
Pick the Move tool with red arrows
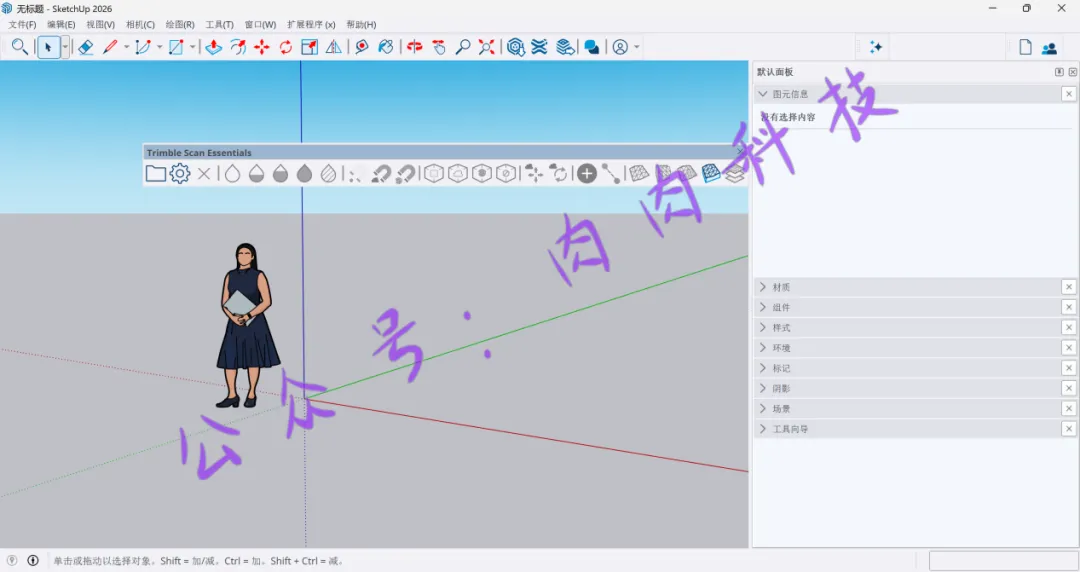tap(262, 47)
